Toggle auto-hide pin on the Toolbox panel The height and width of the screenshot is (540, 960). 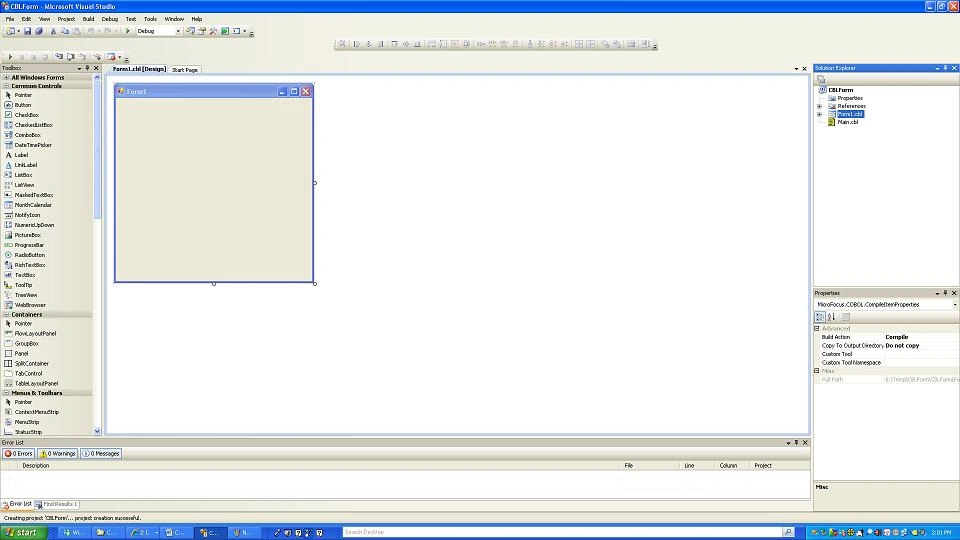tap(88, 68)
